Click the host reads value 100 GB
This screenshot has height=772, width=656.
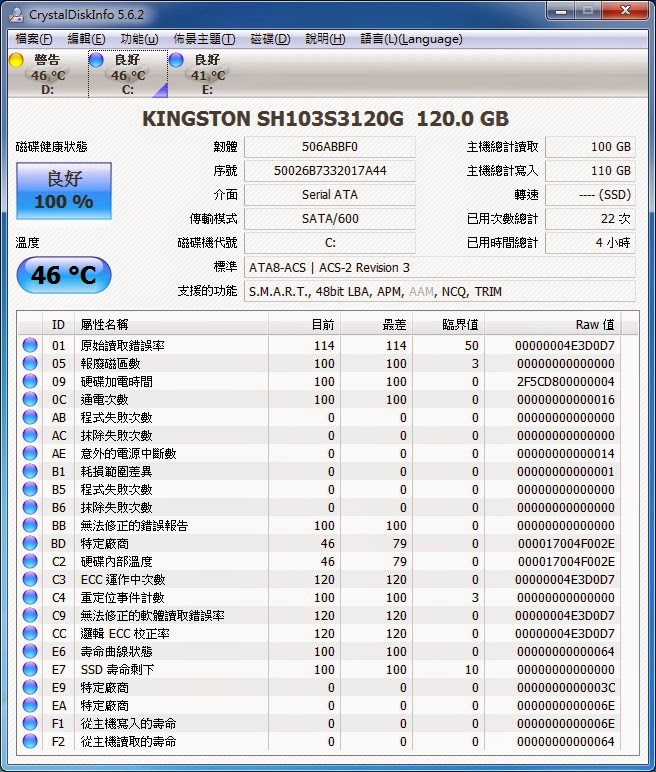(590, 147)
